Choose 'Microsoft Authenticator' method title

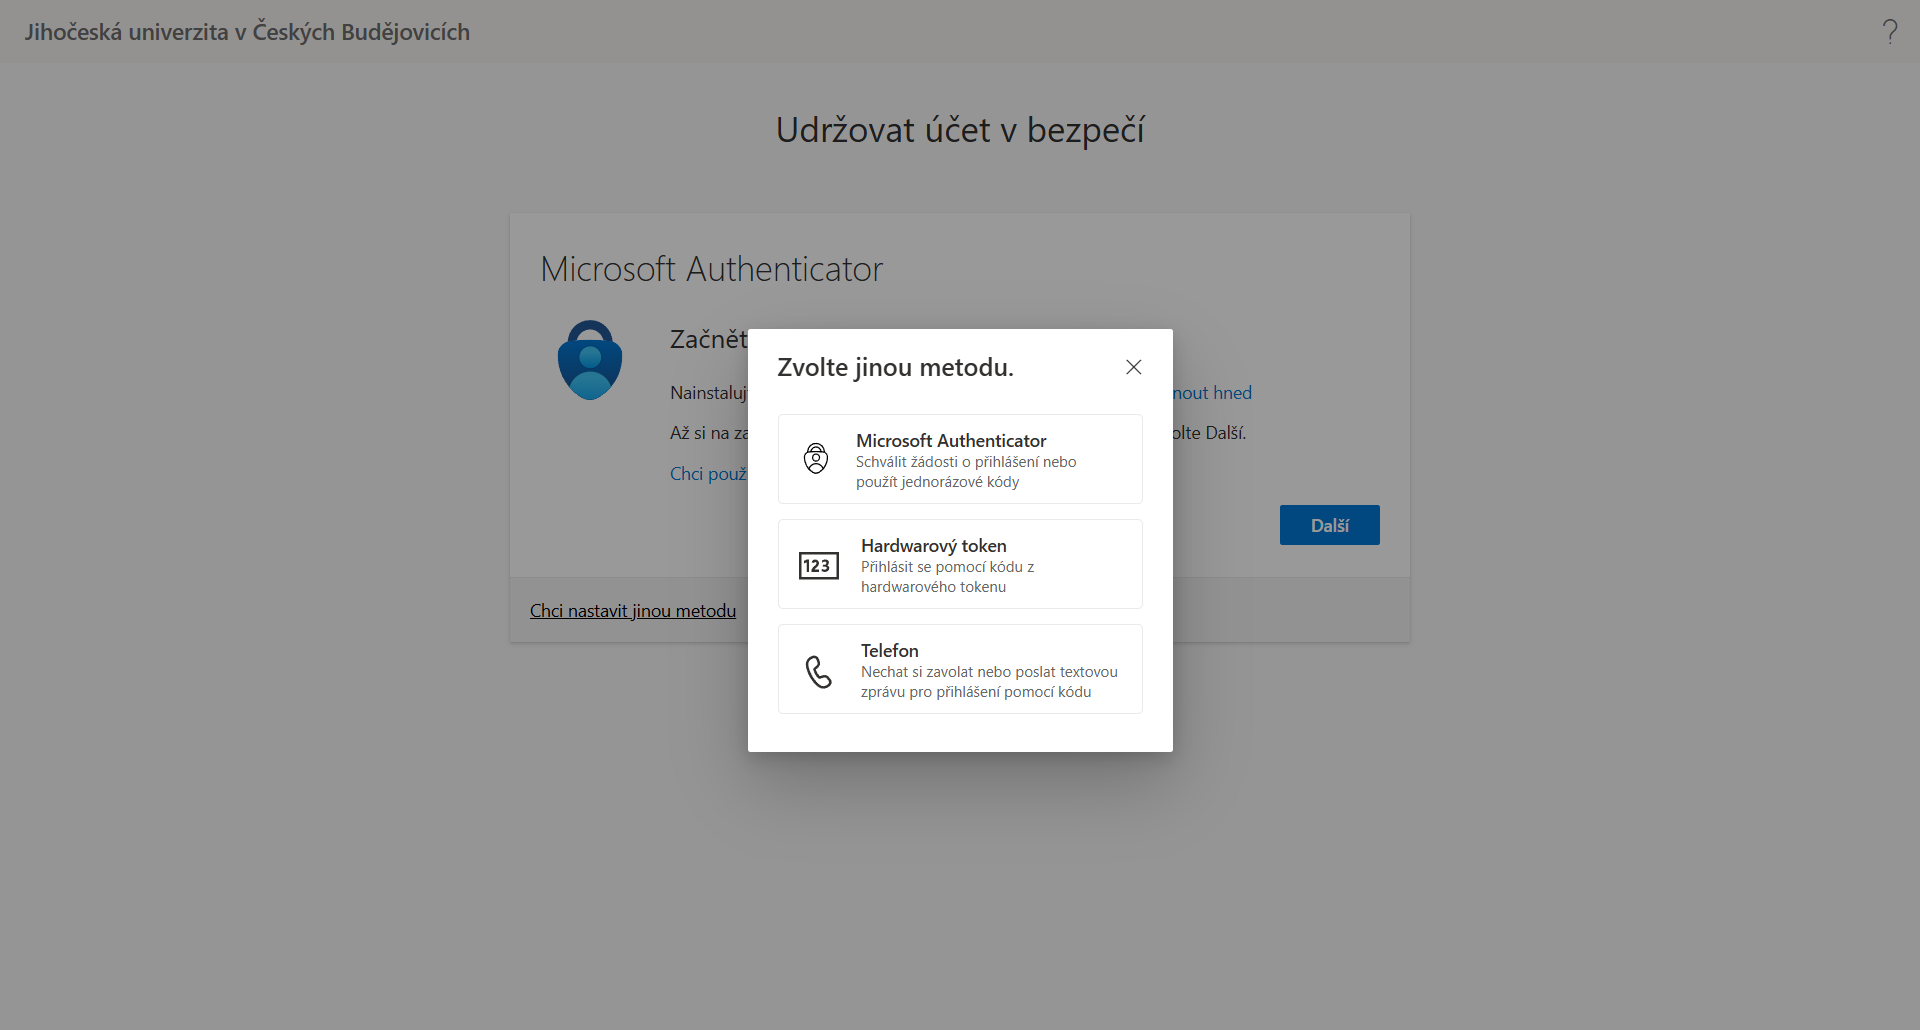(x=951, y=440)
